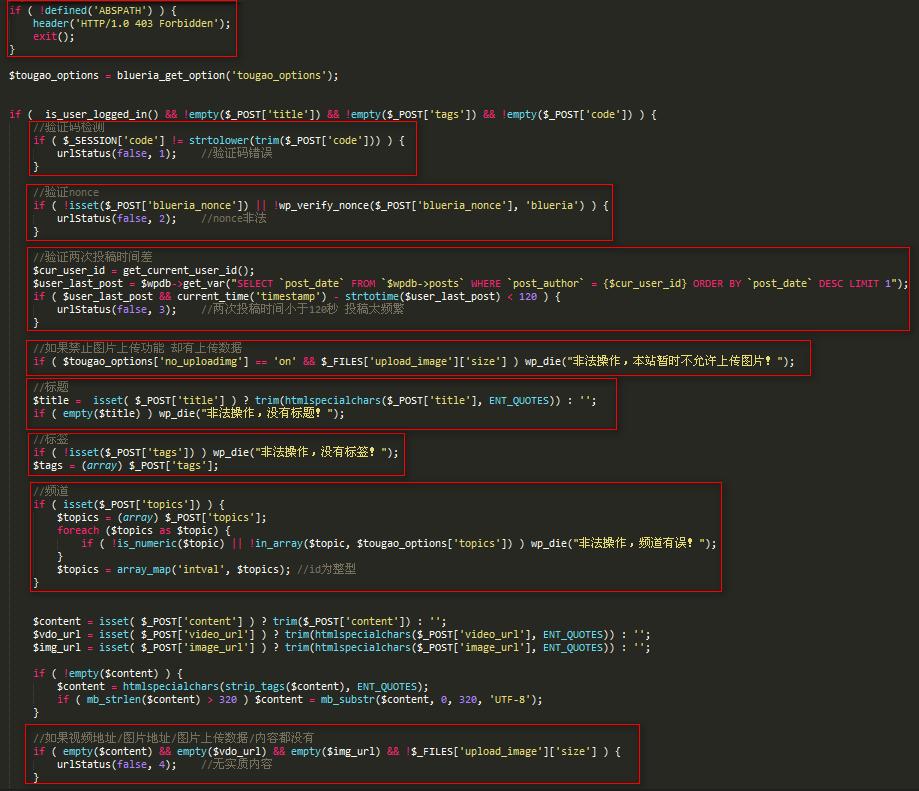
Task: Place cursor on the //标题 comment
Action: tap(51, 387)
